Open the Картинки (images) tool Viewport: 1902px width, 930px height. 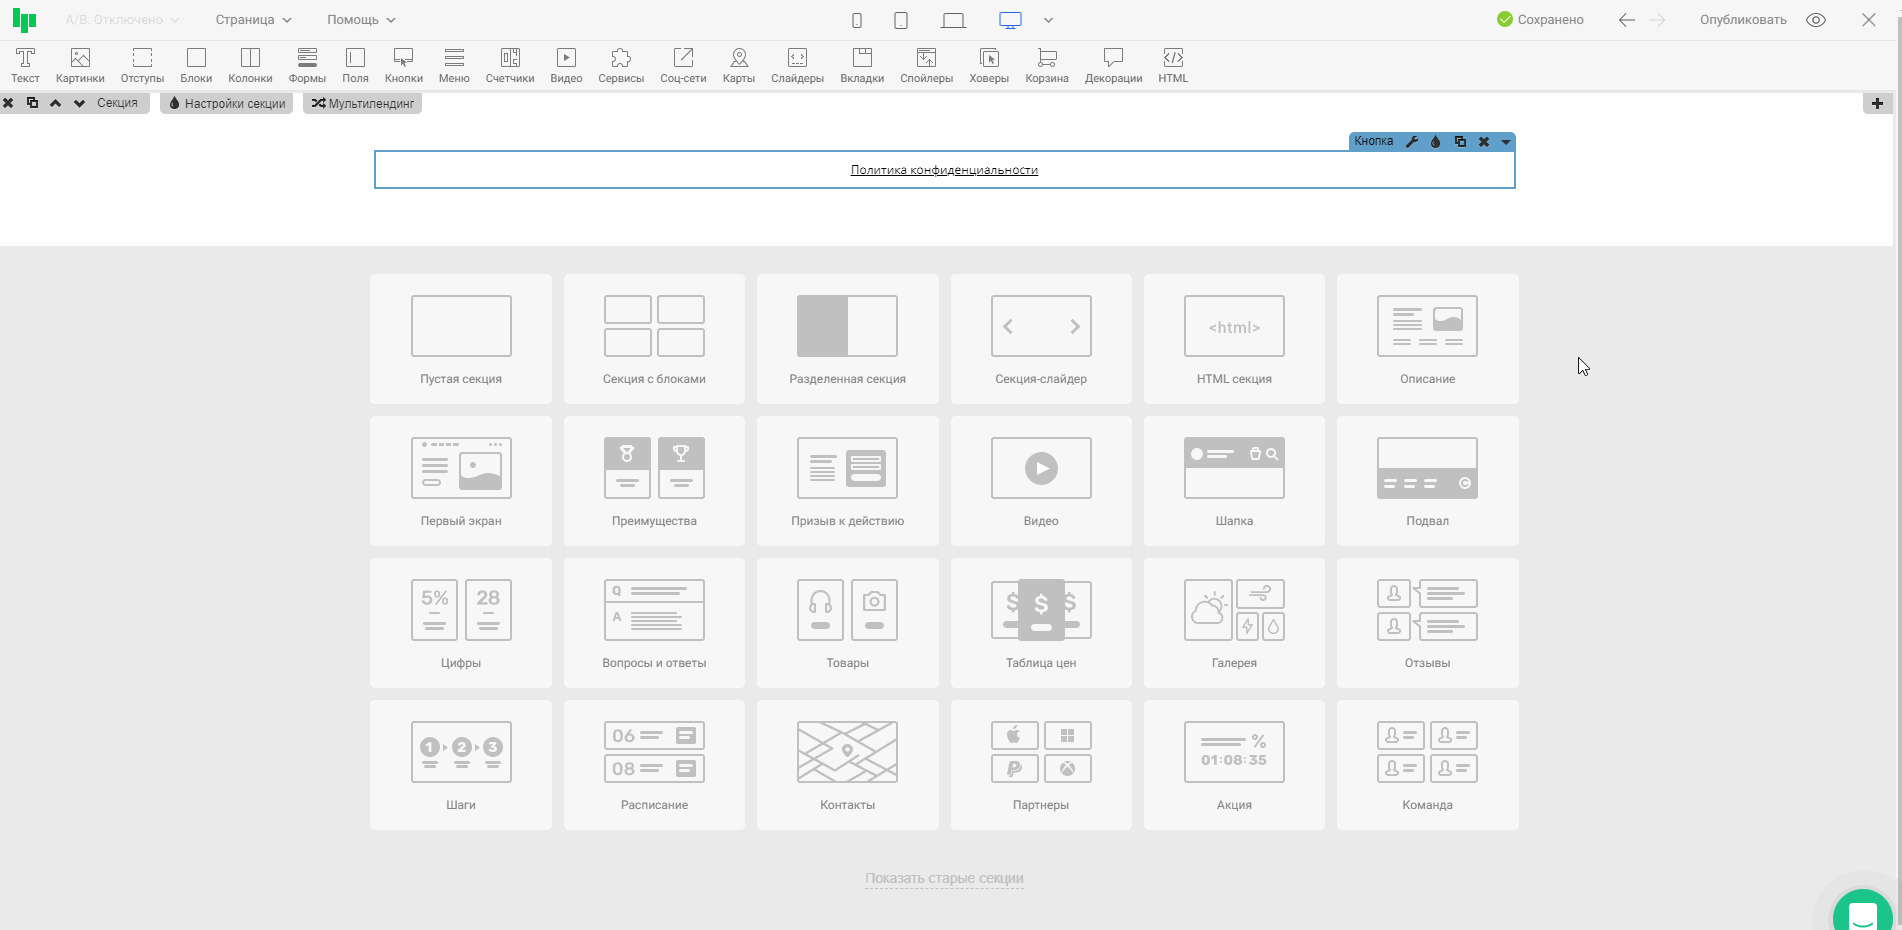click(80, 65)
